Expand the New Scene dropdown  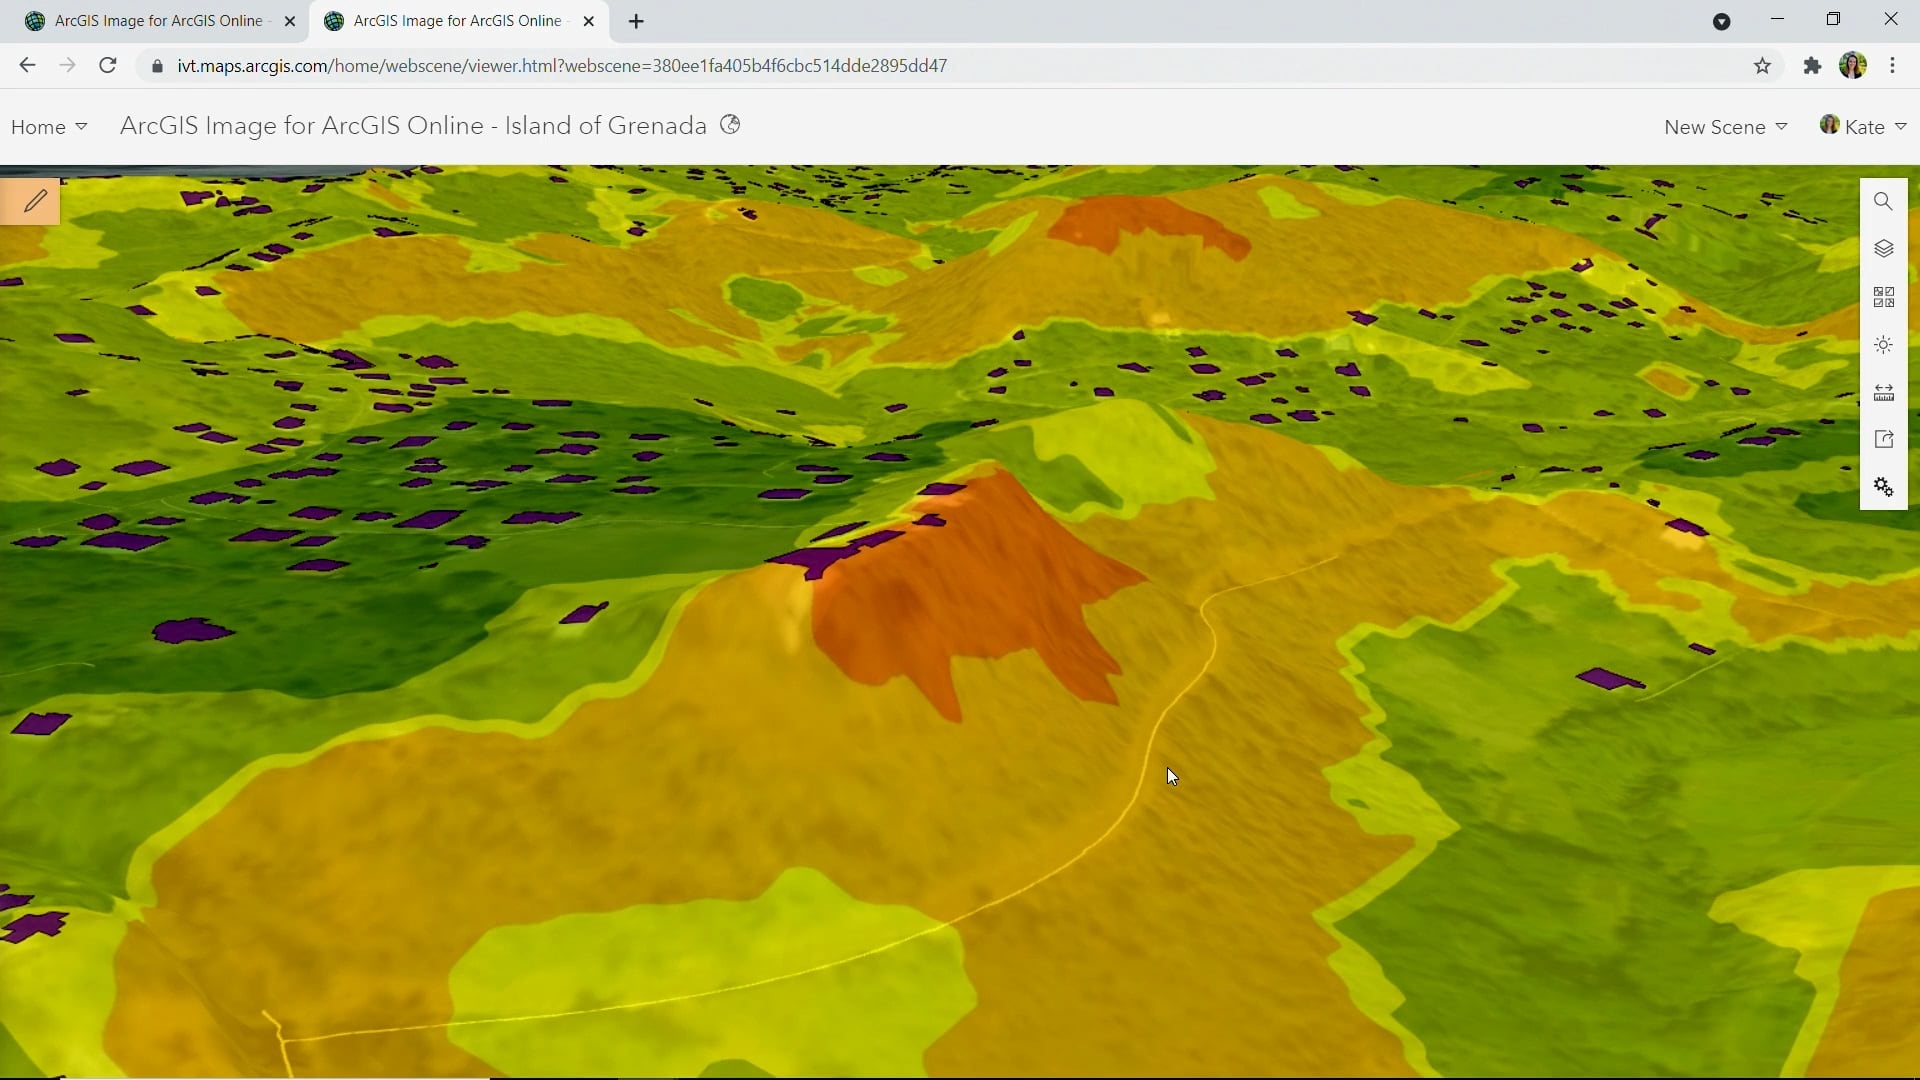tap(1726, 127)
